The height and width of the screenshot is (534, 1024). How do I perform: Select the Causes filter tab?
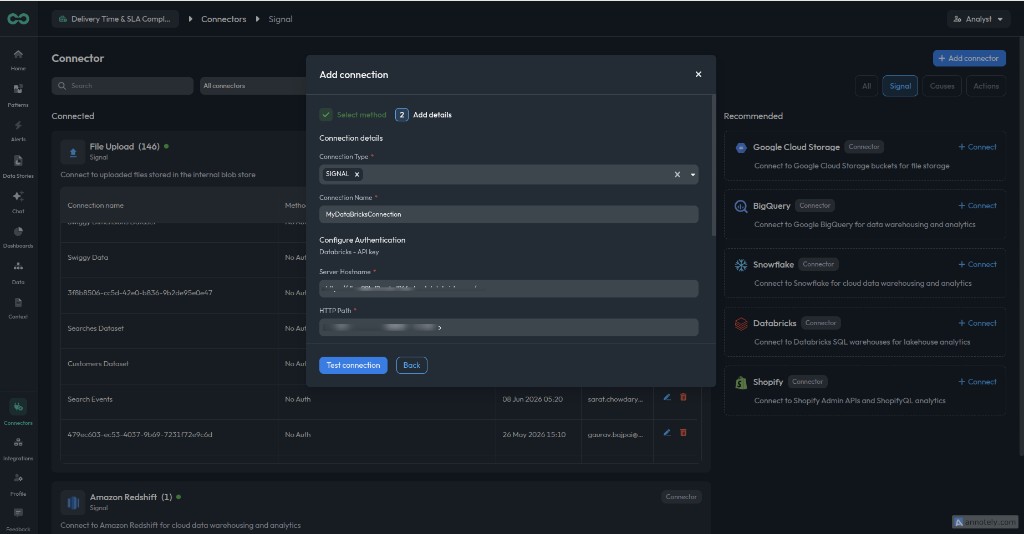(942, 86)
